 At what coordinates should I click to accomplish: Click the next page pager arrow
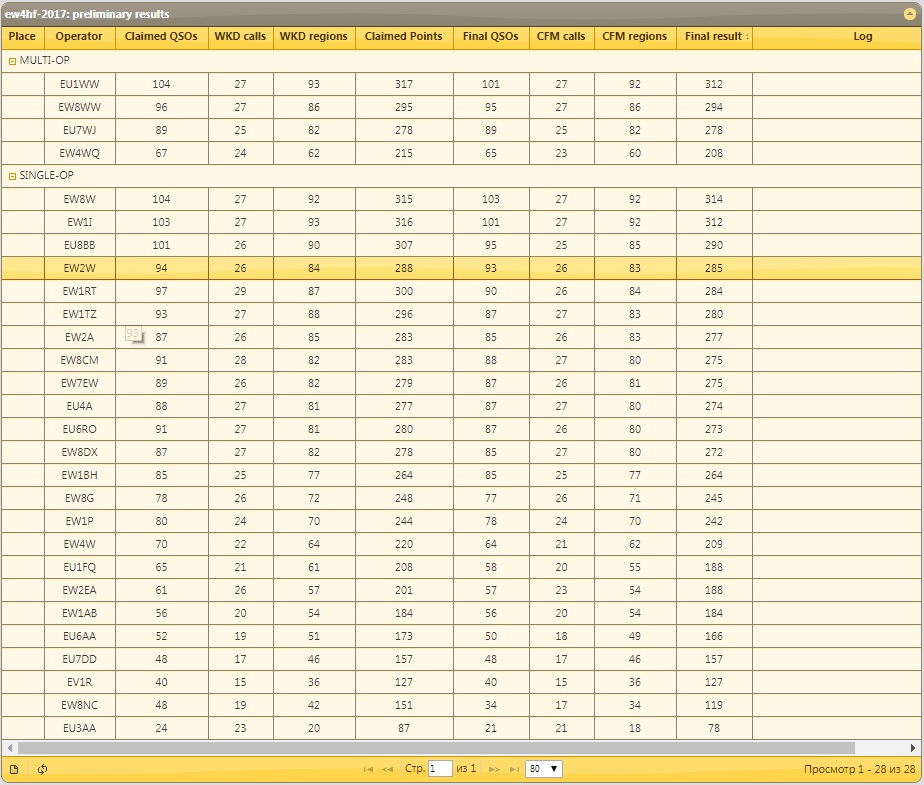[495, 769]
